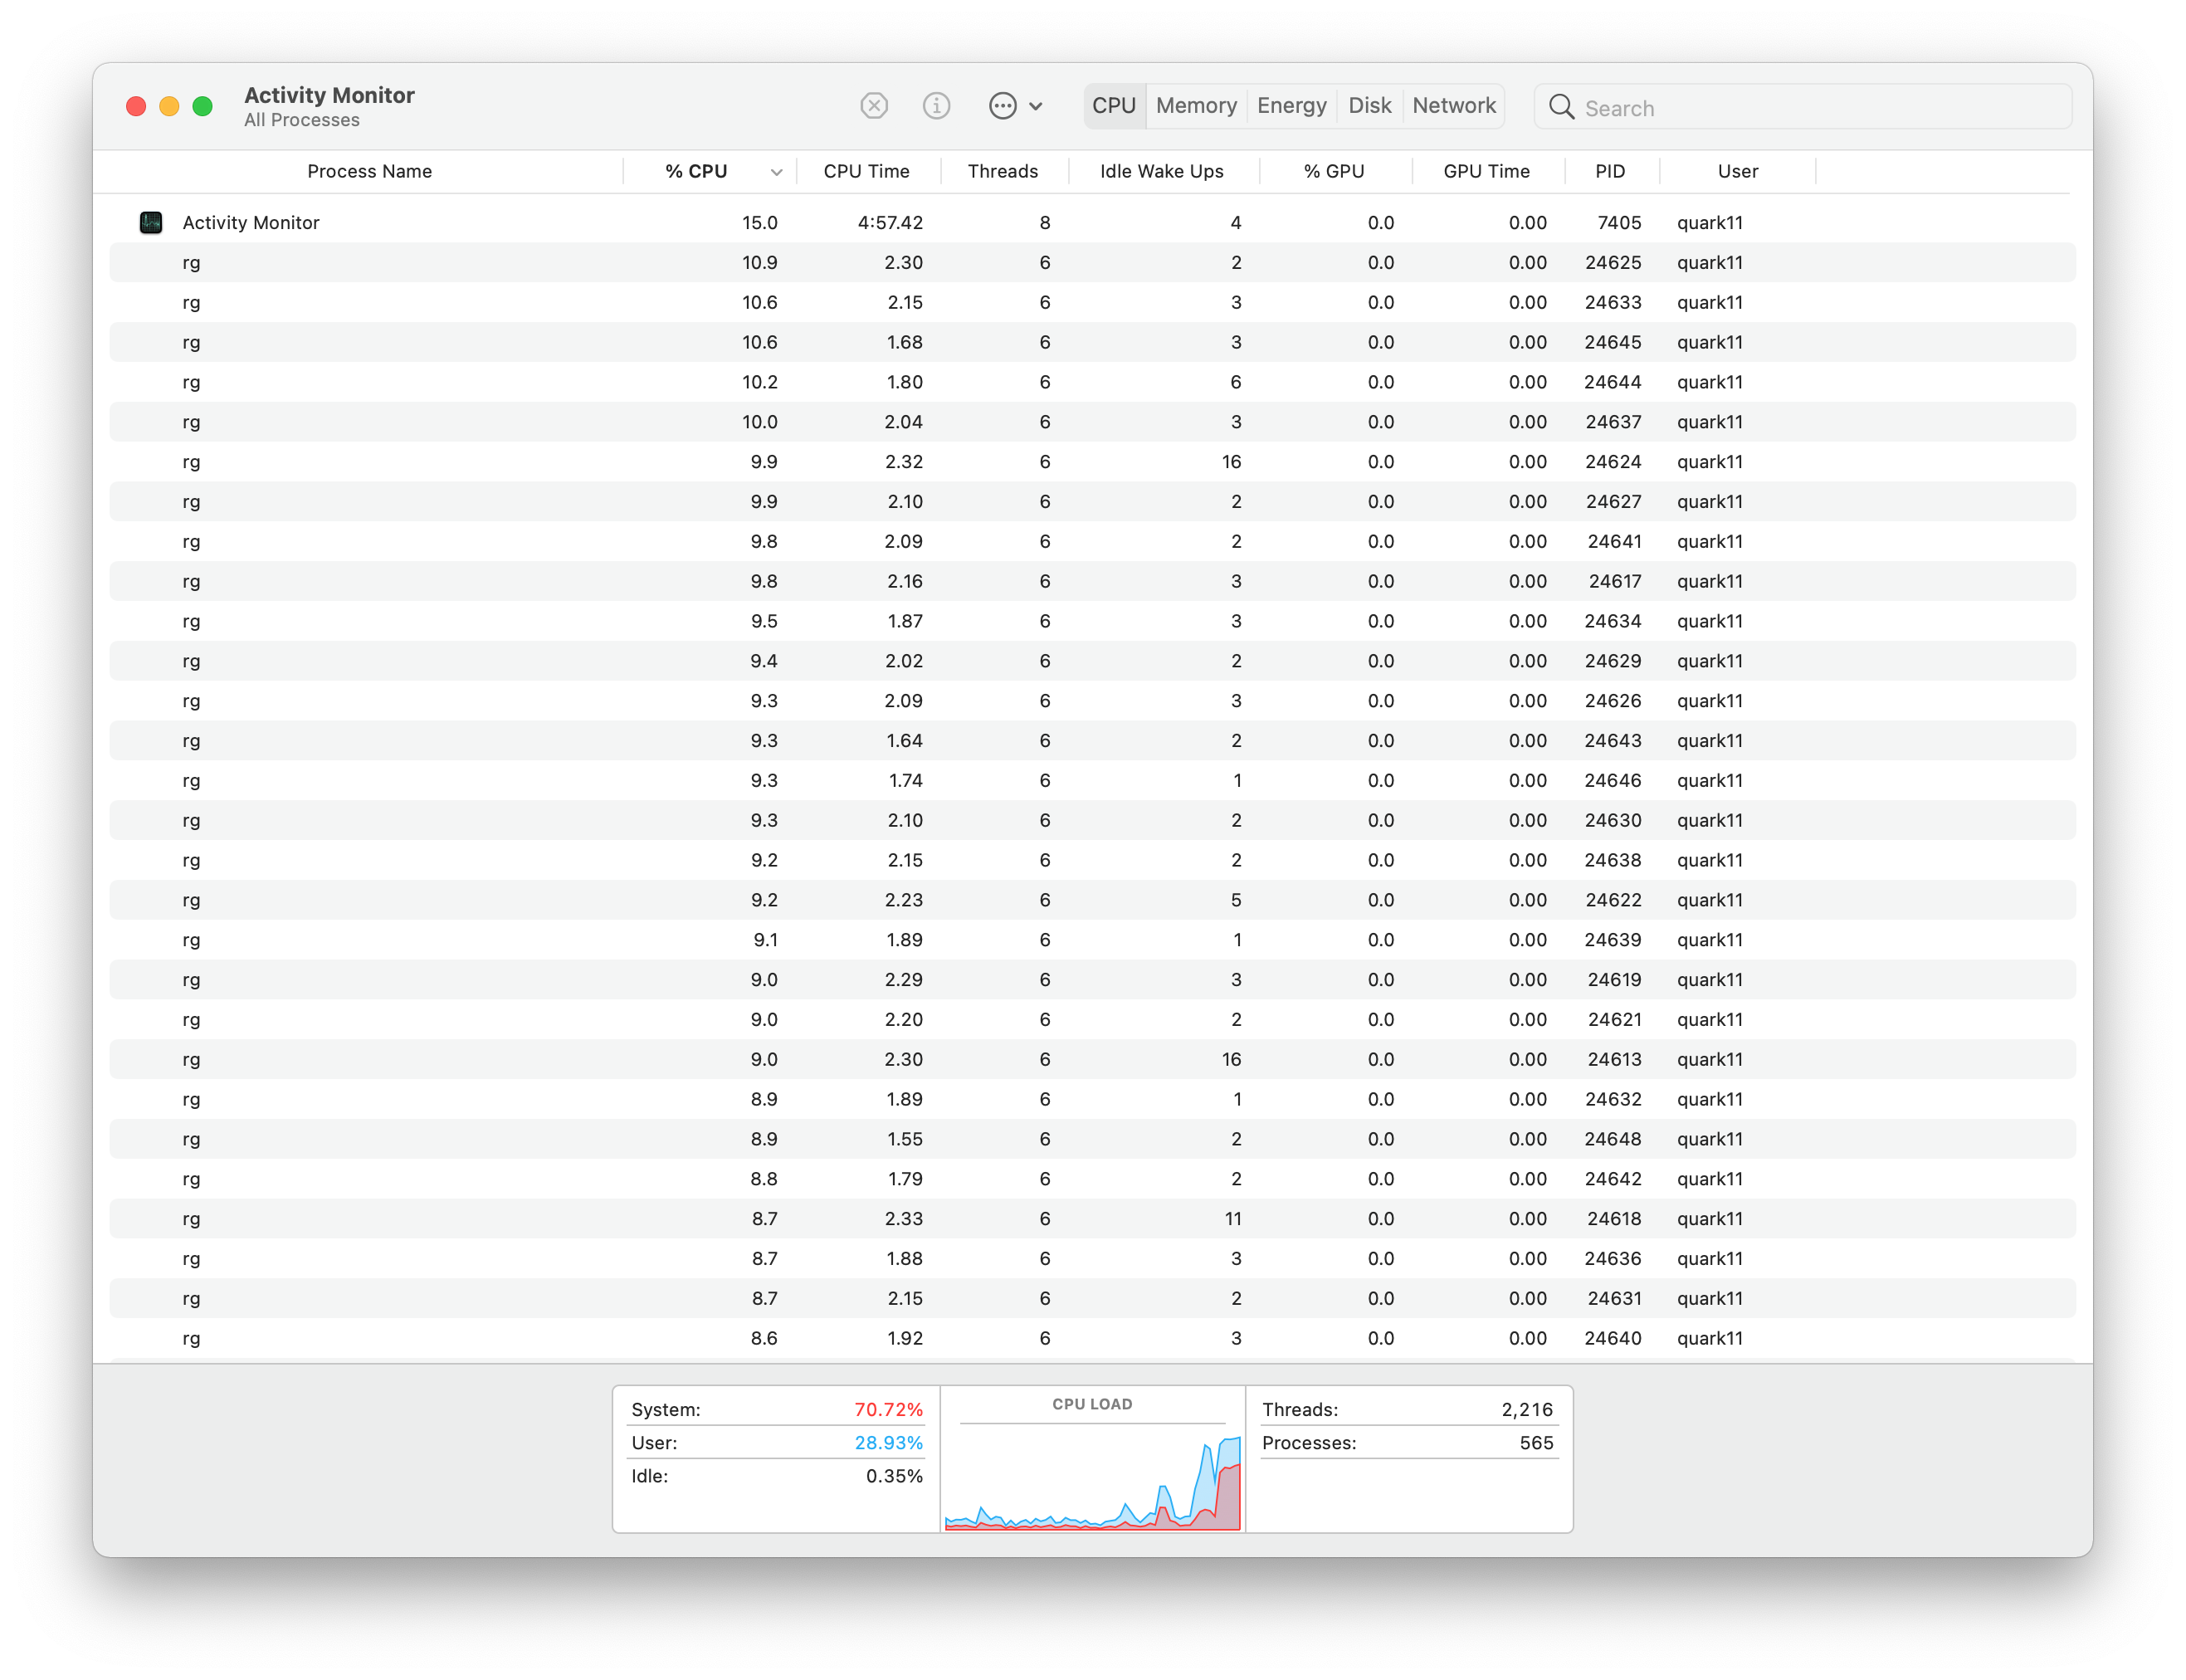Select rg process with PID 24639
The image size is (2186, 1680).
pyautogui.click(x=1092, y=940)
